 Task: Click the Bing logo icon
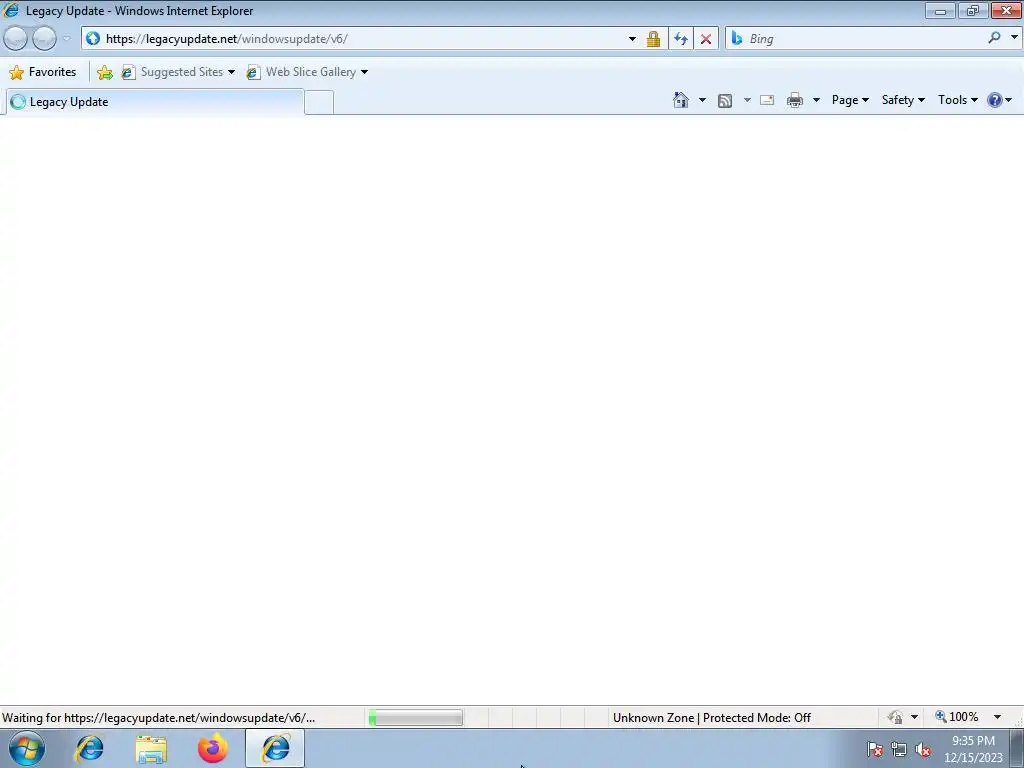click(x=737, y=39)
